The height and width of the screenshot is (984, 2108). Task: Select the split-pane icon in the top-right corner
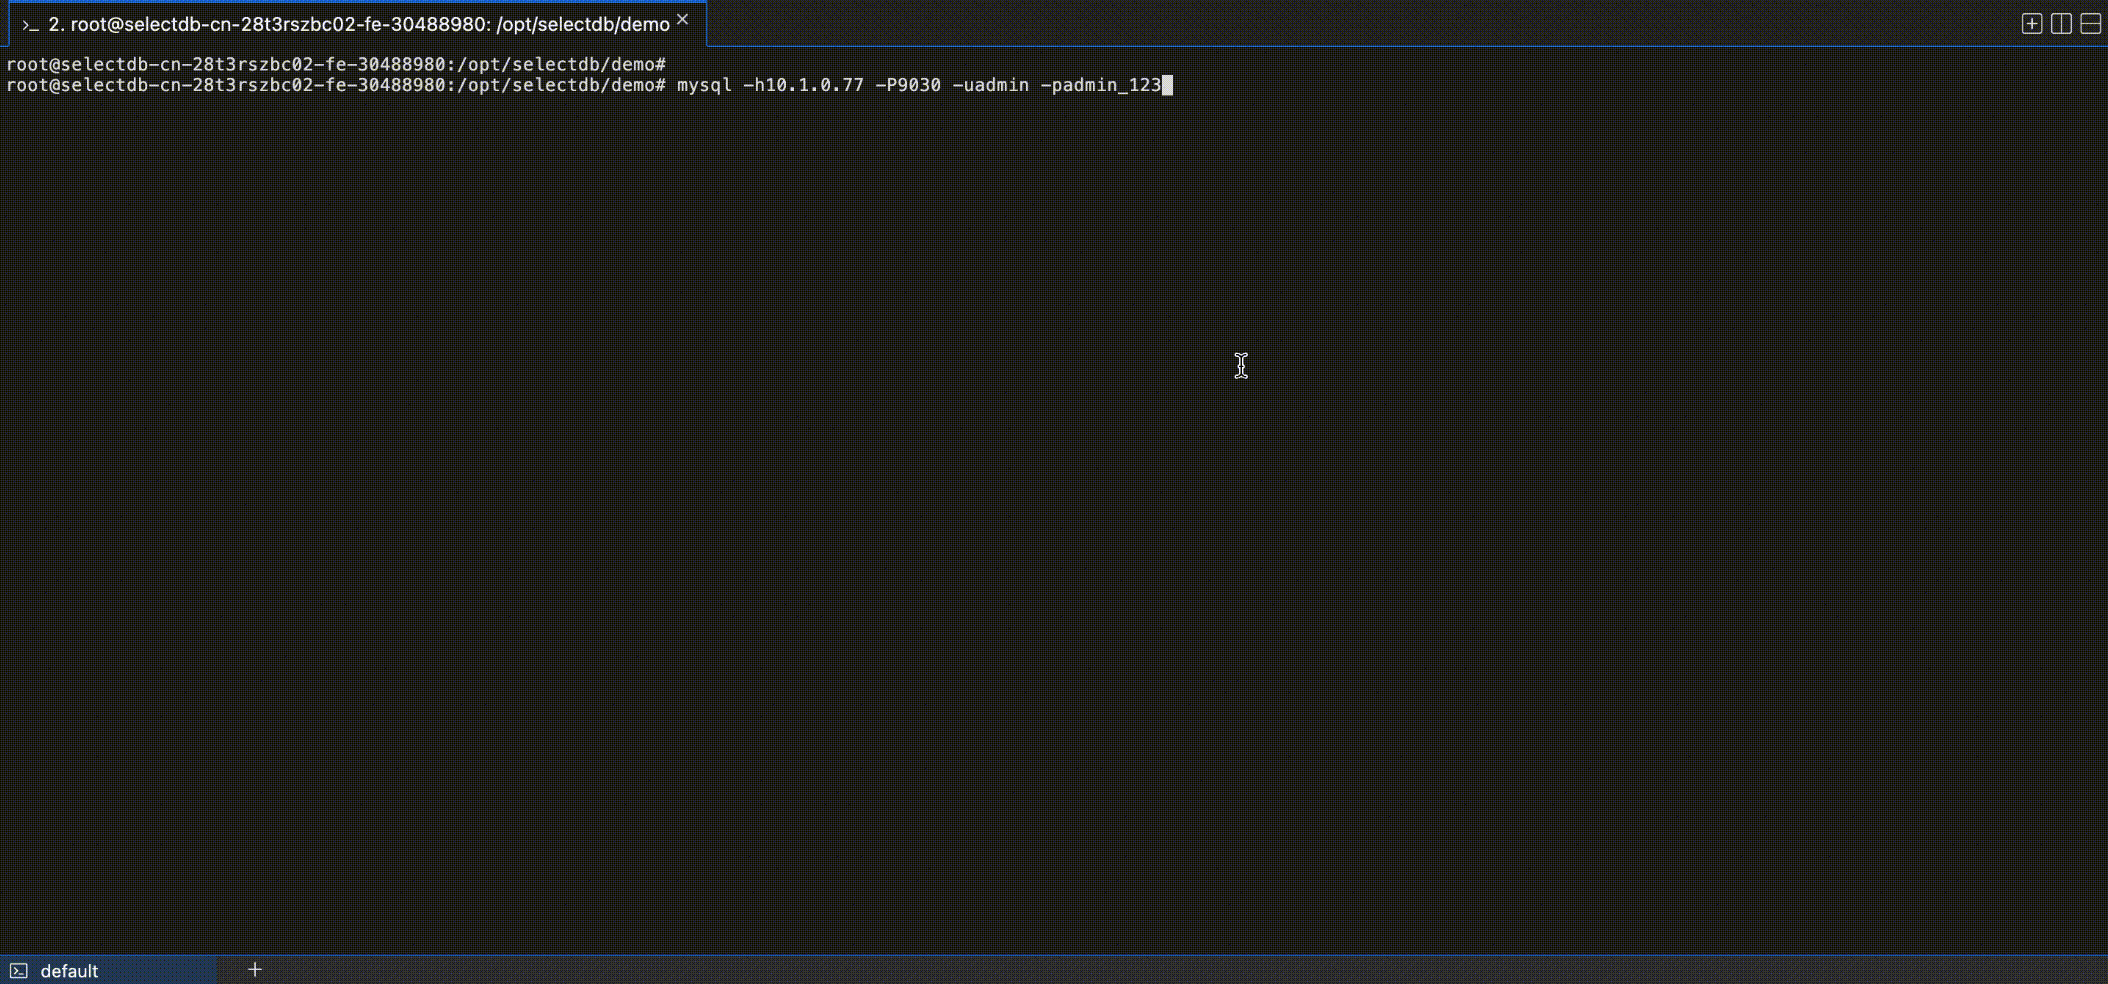(x=2062, y=21)
